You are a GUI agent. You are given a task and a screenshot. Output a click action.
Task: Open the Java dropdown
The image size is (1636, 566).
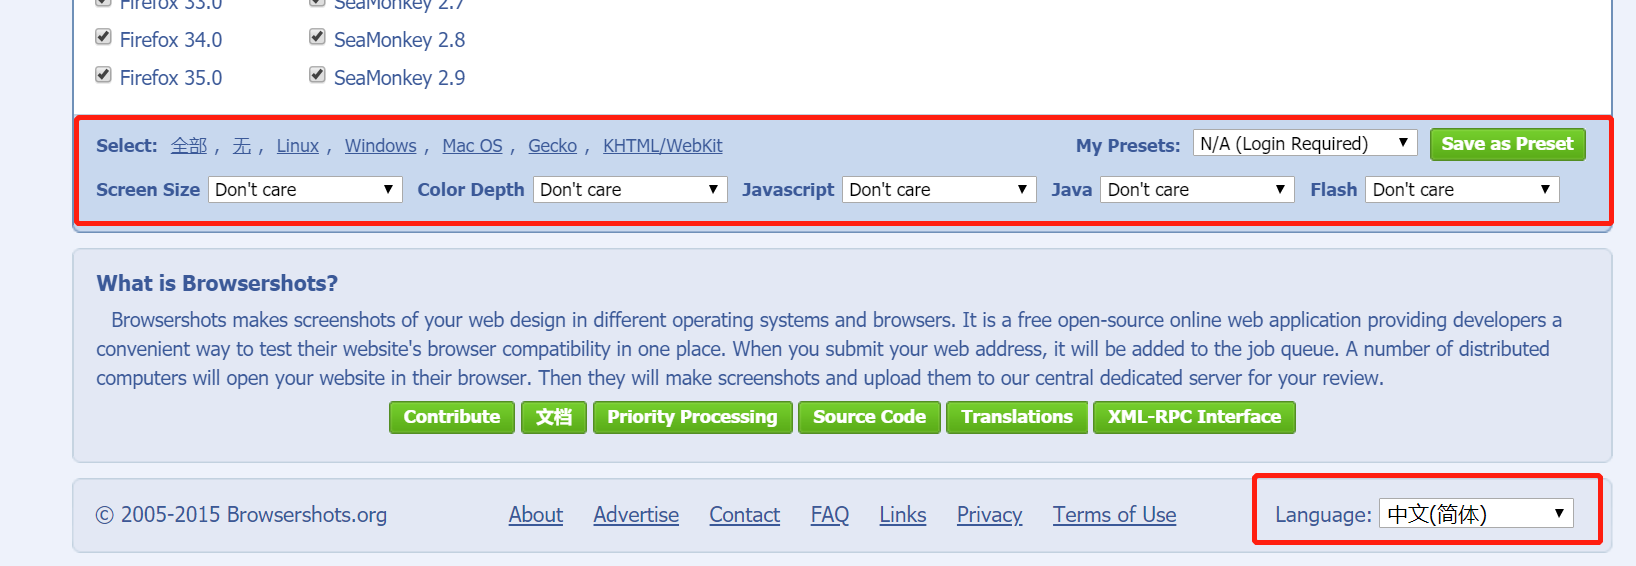click(1197, 189)
